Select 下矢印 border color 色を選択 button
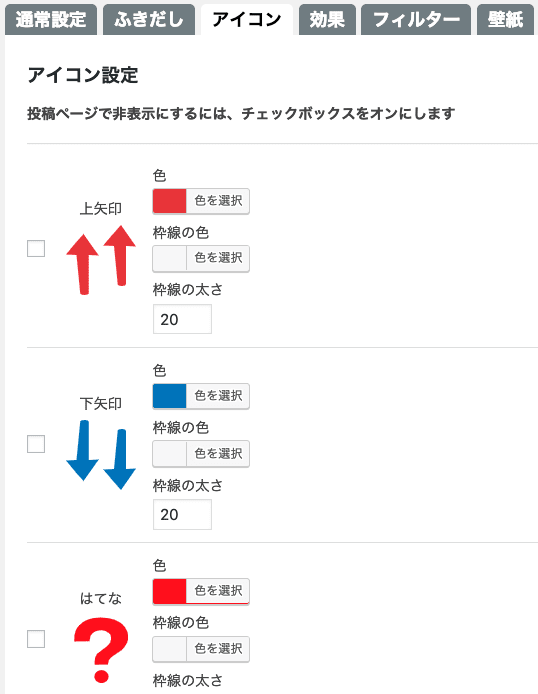Image resolution: width=538 pixels, height=694 pixels. tap(218, 454)
